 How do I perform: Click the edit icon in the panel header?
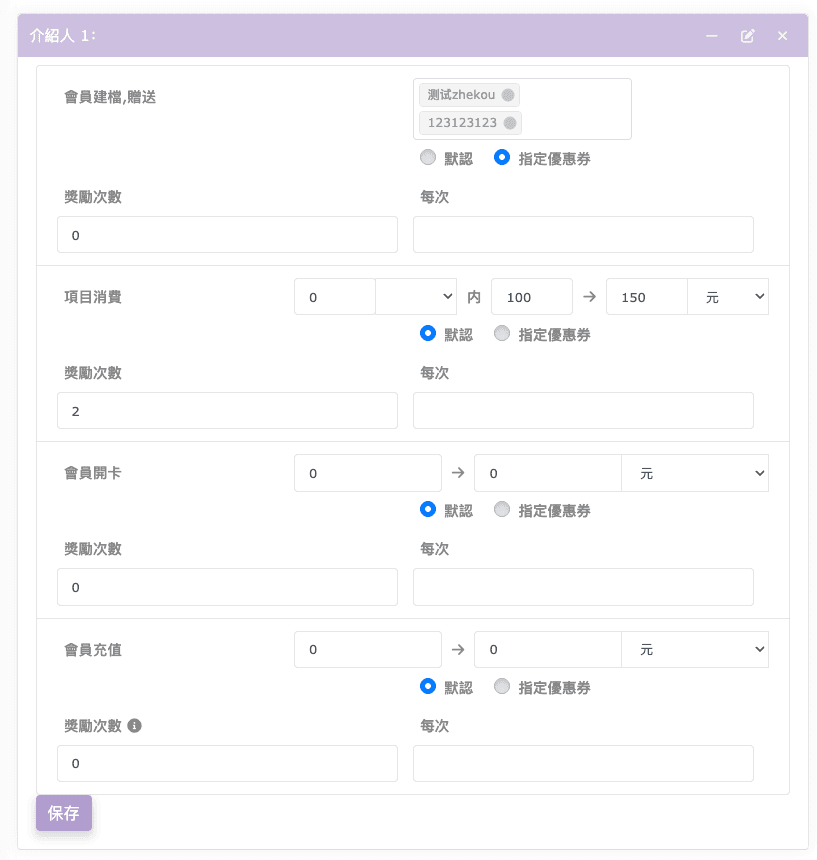pos(747,36)
